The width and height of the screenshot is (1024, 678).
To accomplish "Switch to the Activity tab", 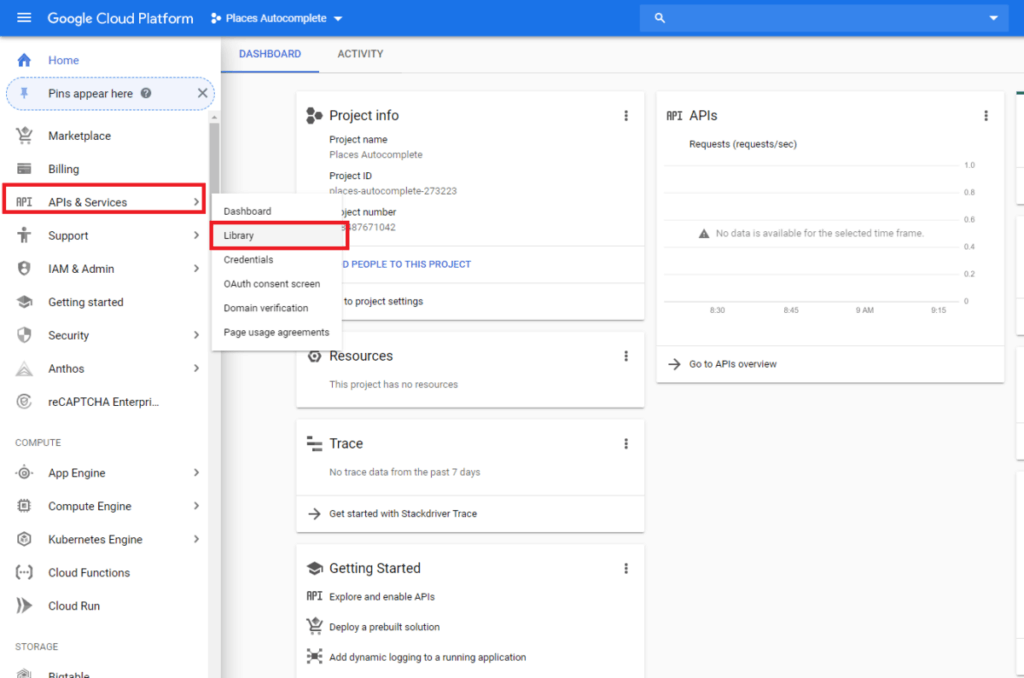I will tap(360, 54).
